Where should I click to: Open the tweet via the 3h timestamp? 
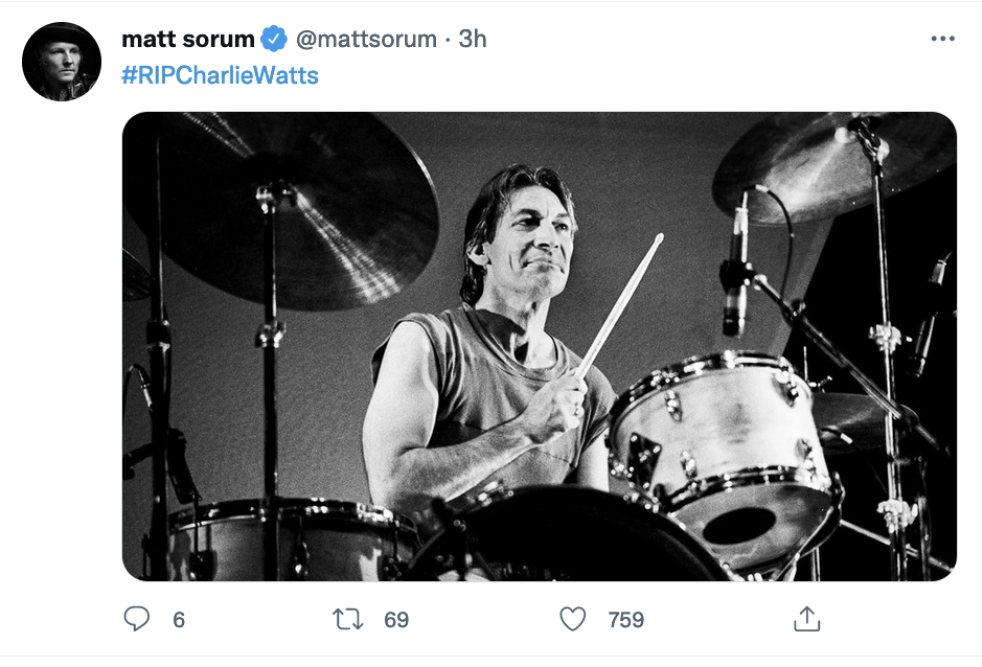[x=473, y=39]
